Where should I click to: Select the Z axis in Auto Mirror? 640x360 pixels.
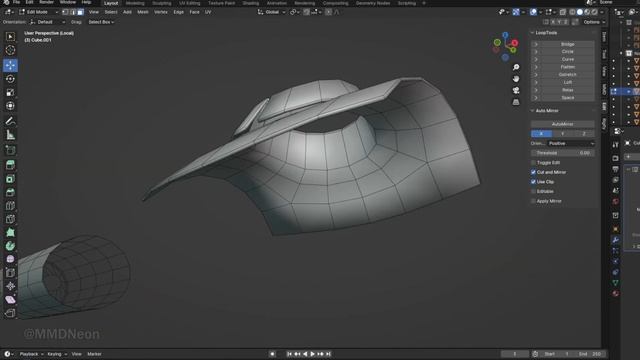(x=584, y=134)
